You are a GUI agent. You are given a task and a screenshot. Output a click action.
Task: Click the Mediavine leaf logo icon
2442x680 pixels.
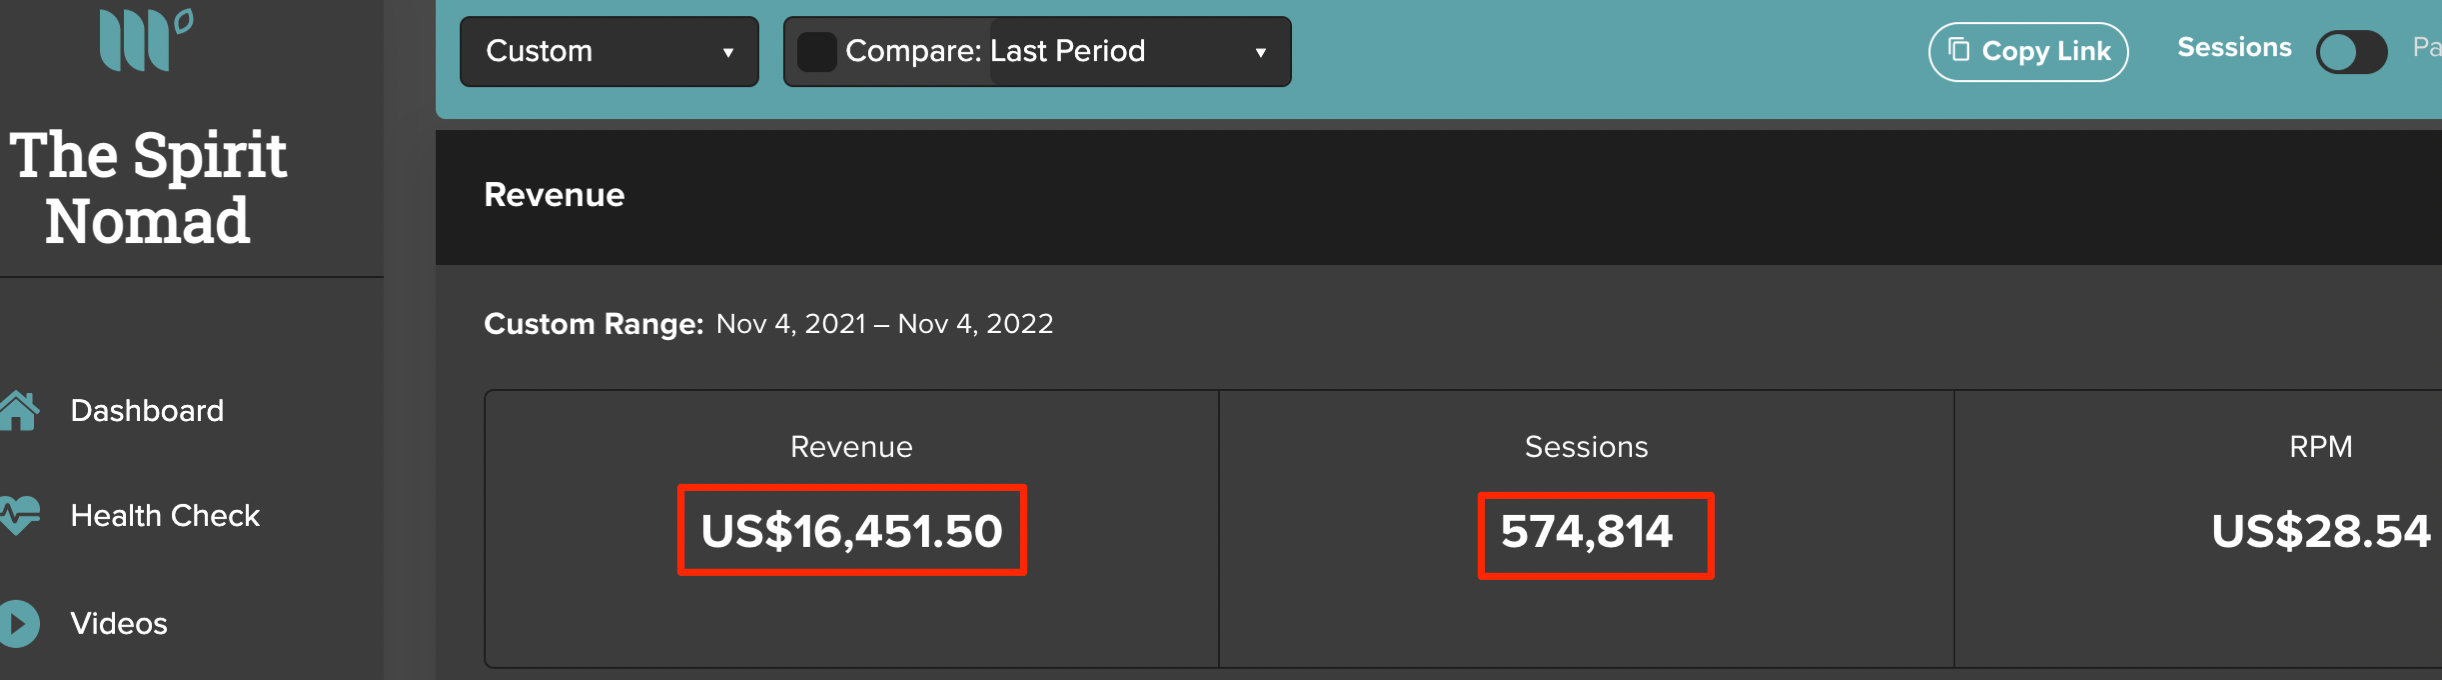coord(145,40)
